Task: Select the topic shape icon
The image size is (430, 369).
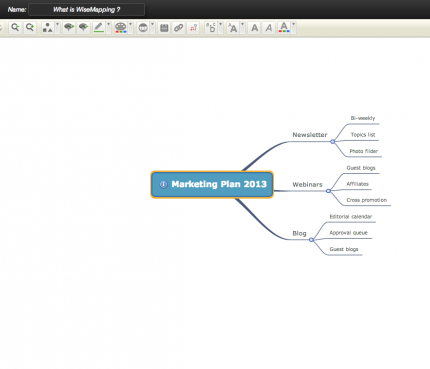Action: coord(48,28)
